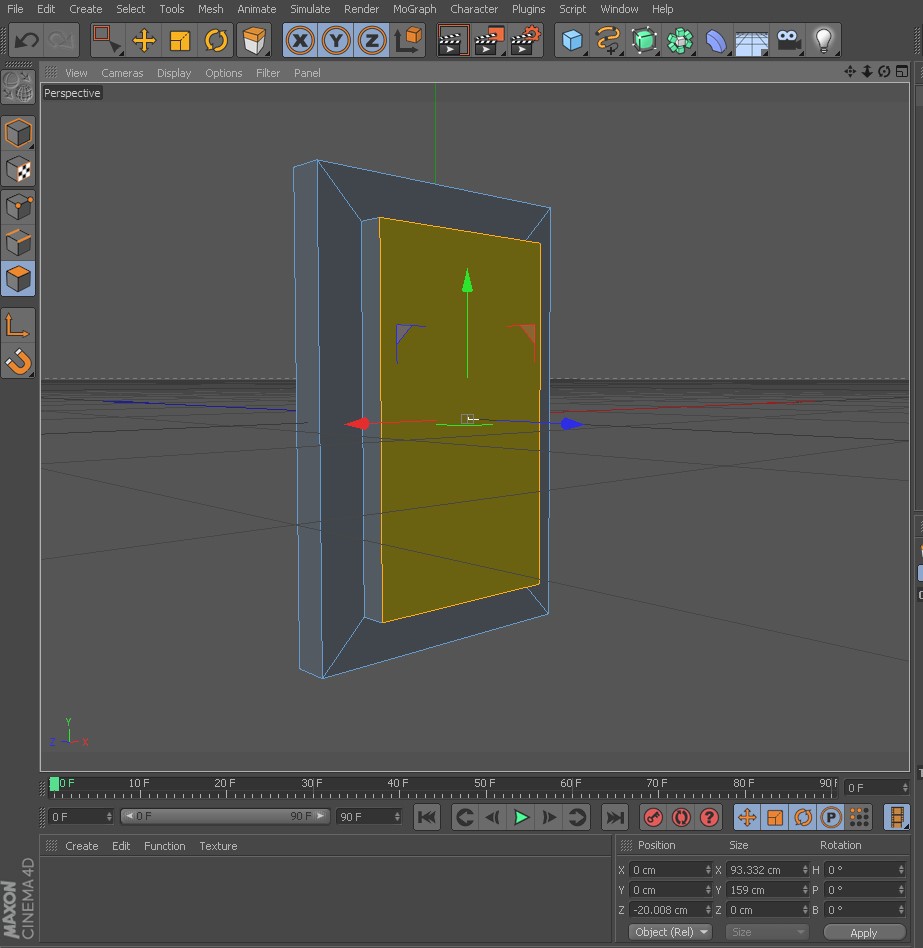Click the Record Active Objects button

pos(653,818)
